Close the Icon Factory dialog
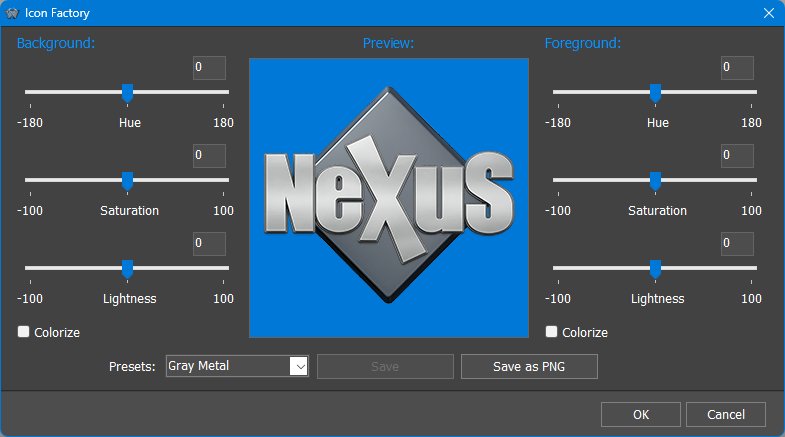The image size is (785, 437). (x=769, y=13)
